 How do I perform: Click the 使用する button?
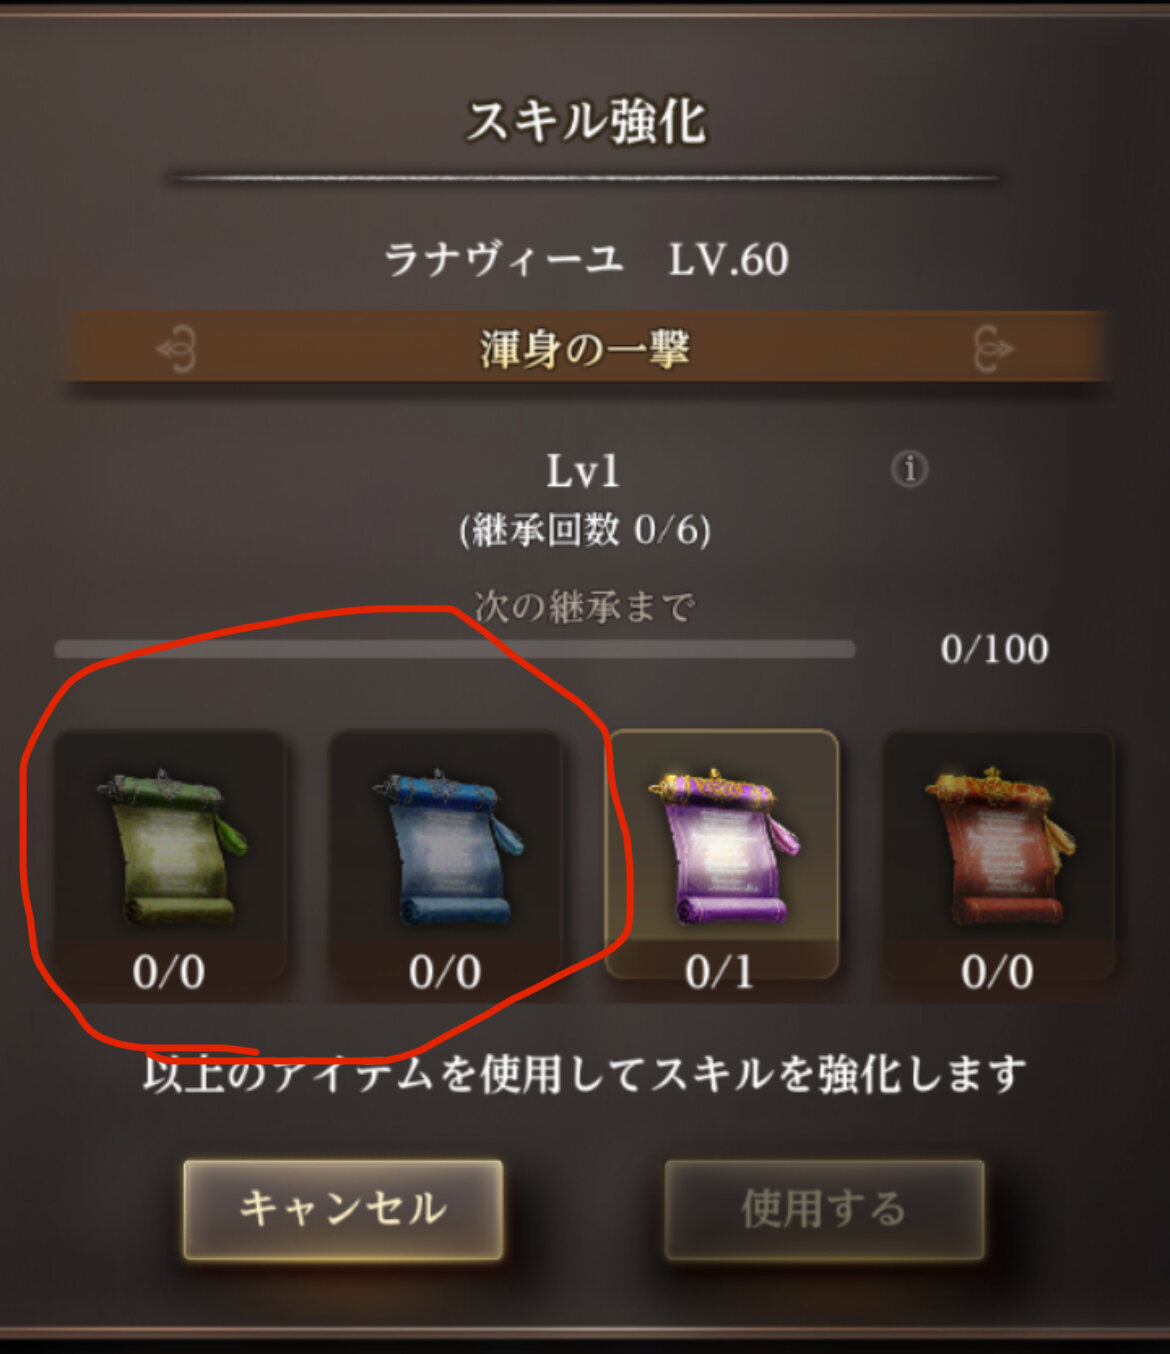point(824,1209)
